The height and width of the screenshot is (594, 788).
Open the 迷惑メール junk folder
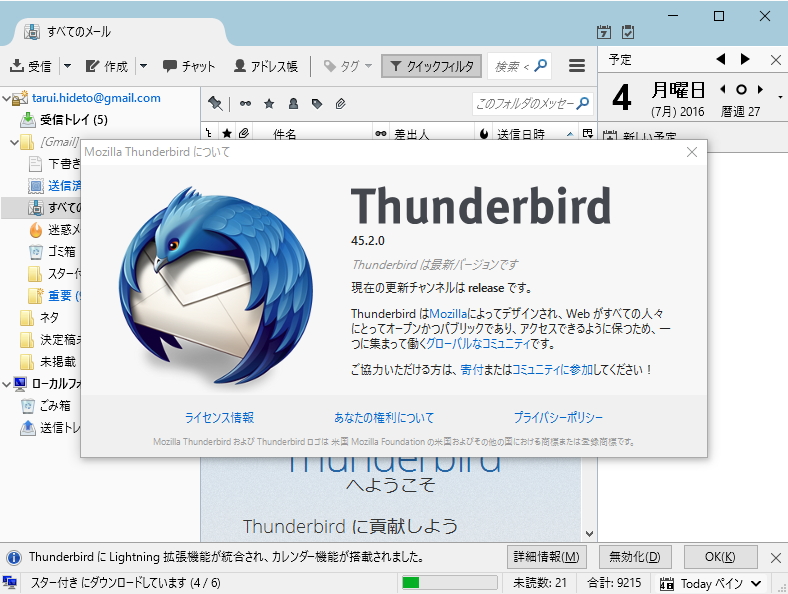click(x=54, y=230)
